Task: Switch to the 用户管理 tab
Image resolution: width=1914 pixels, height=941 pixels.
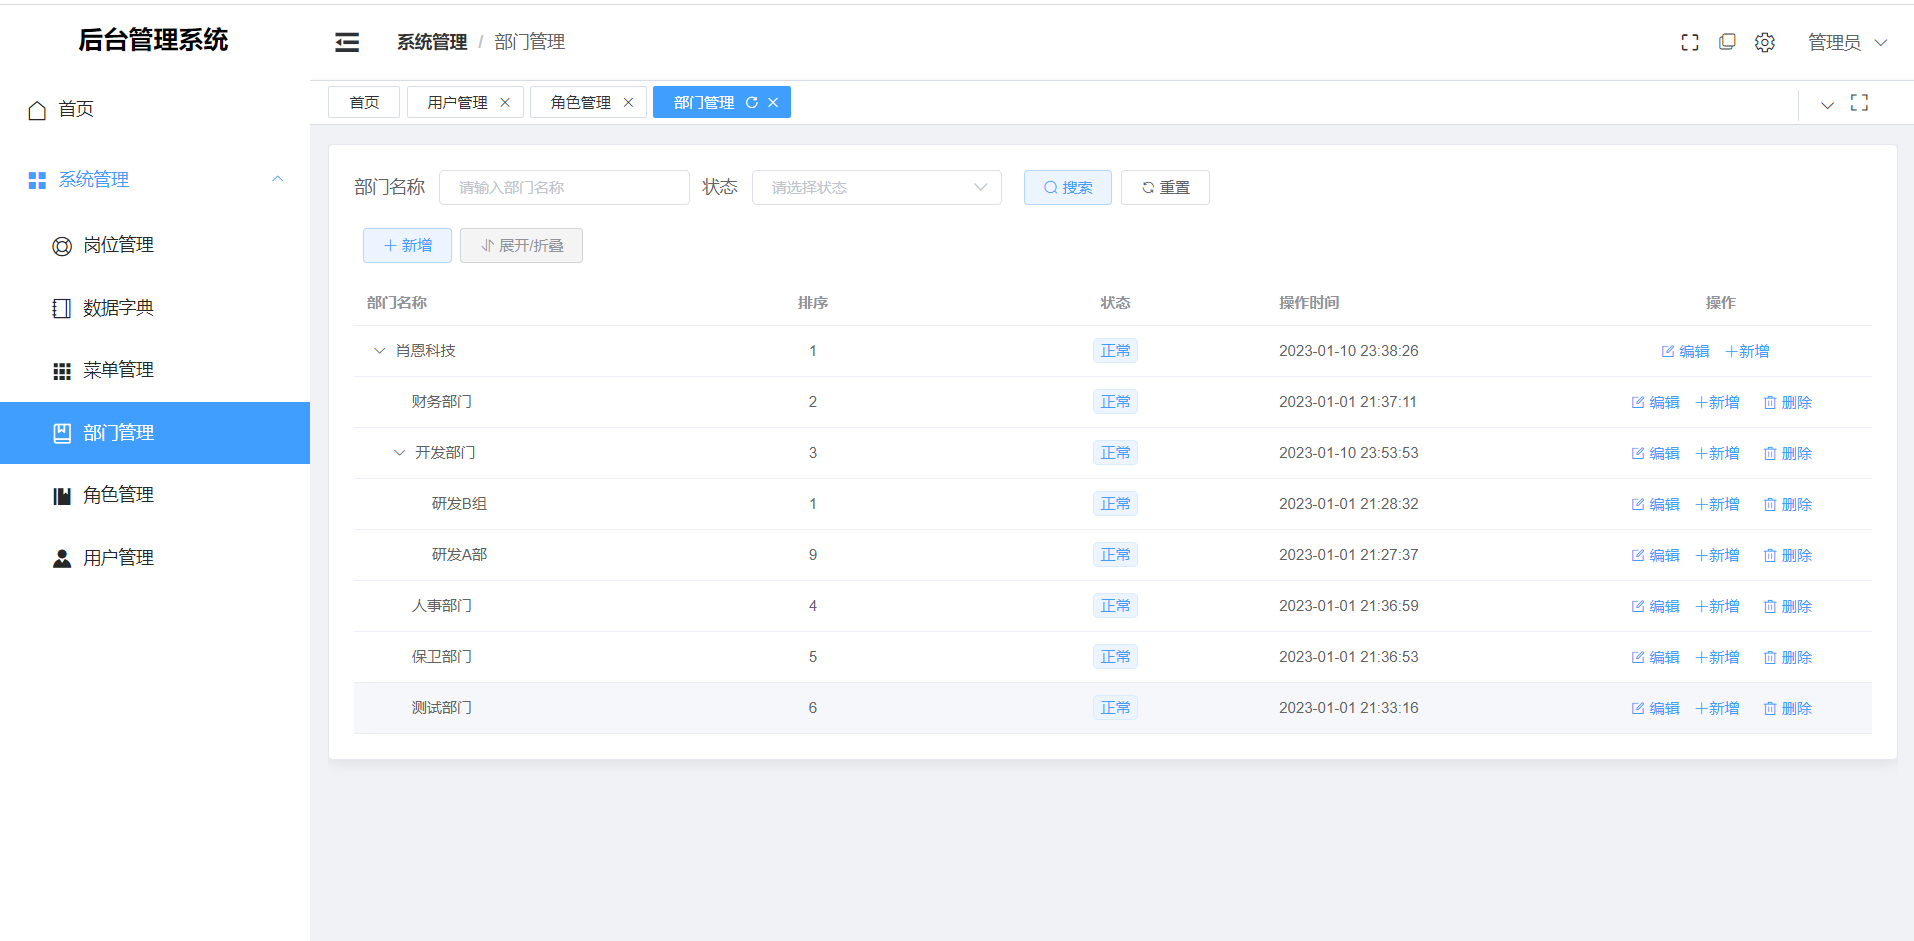Action: pos(457,102)
